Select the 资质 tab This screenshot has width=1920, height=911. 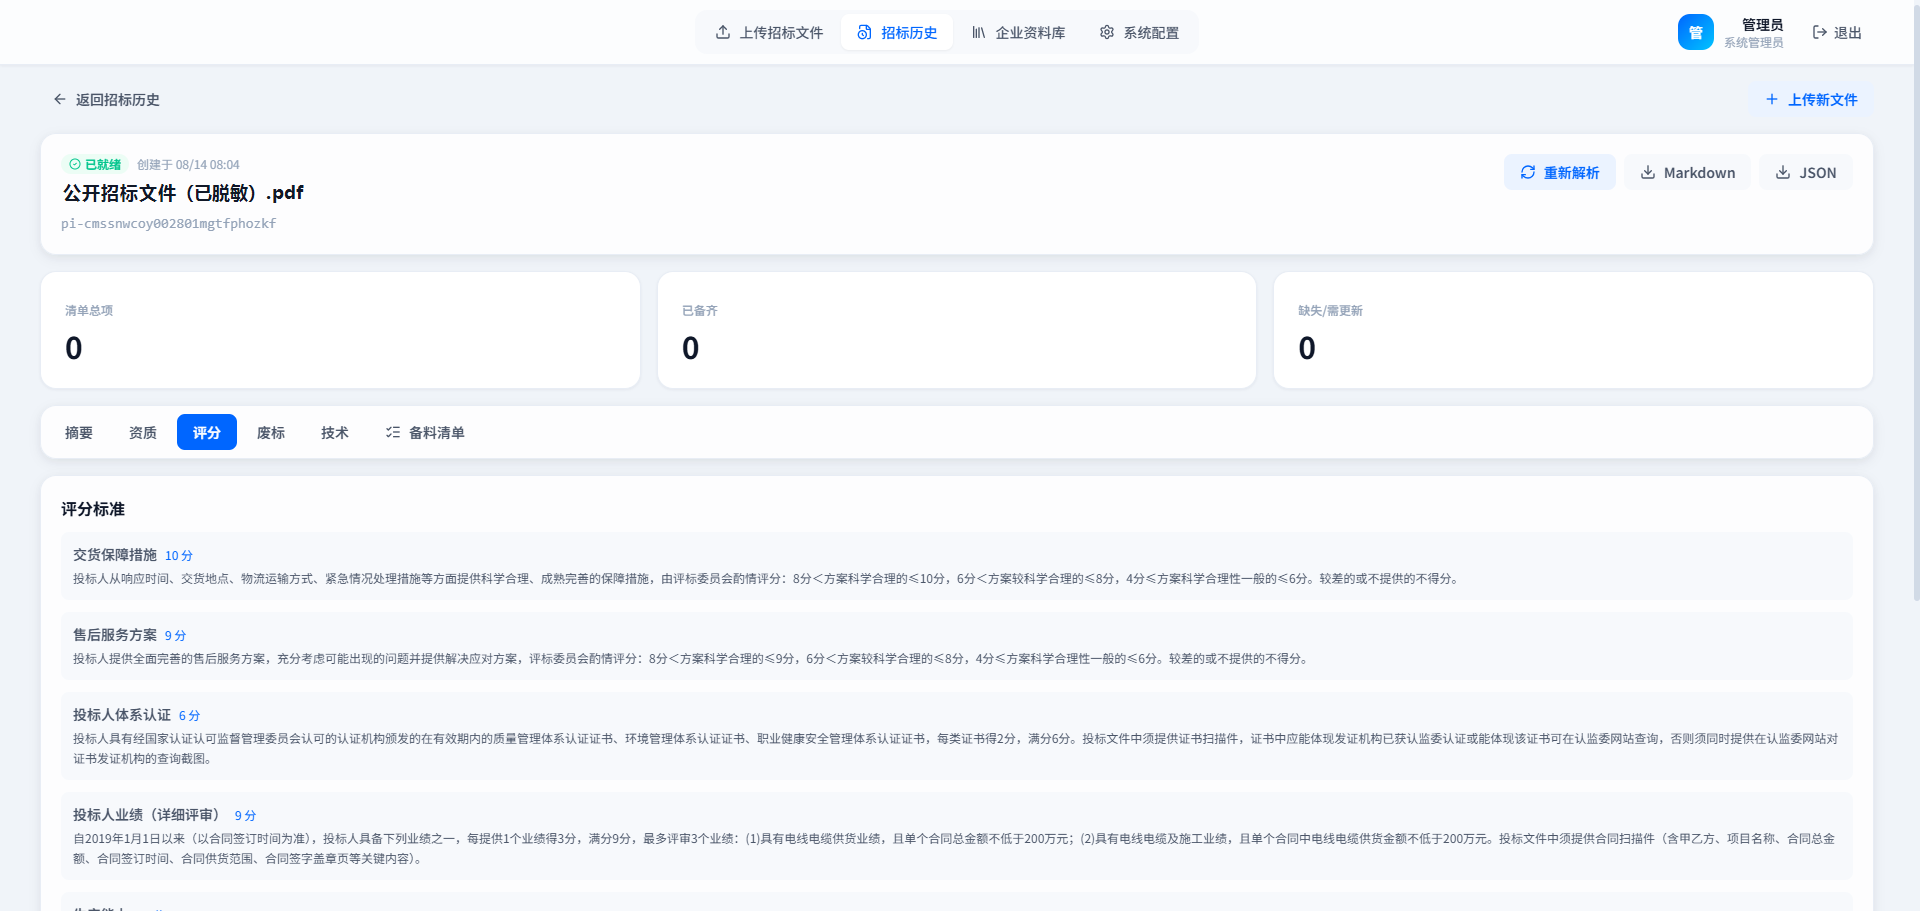[143, 433]
